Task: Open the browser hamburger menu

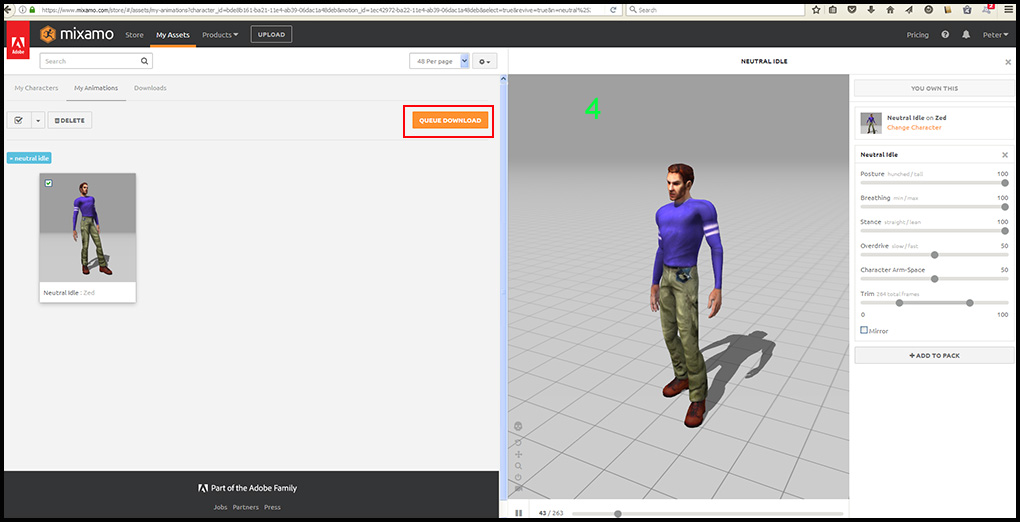Action: coord(1009,10)
